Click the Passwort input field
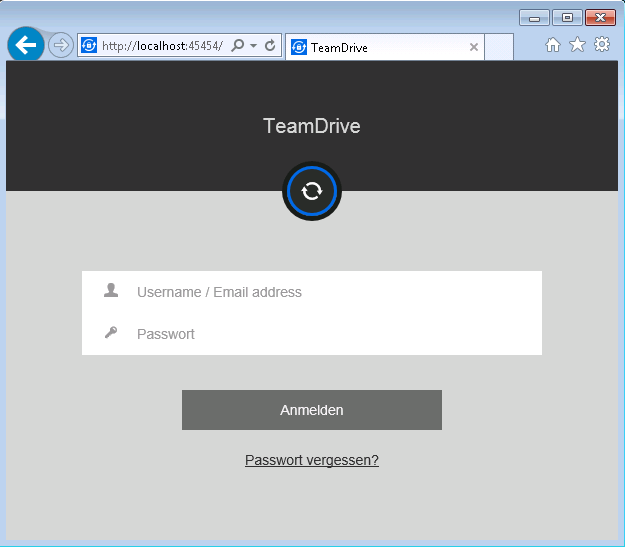 [x=312, y=334]
